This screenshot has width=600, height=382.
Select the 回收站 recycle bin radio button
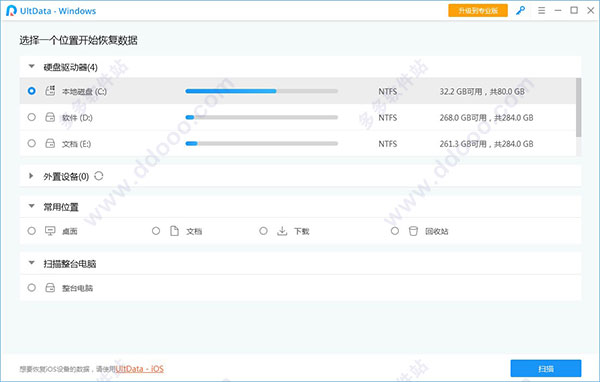click(395, 231)
